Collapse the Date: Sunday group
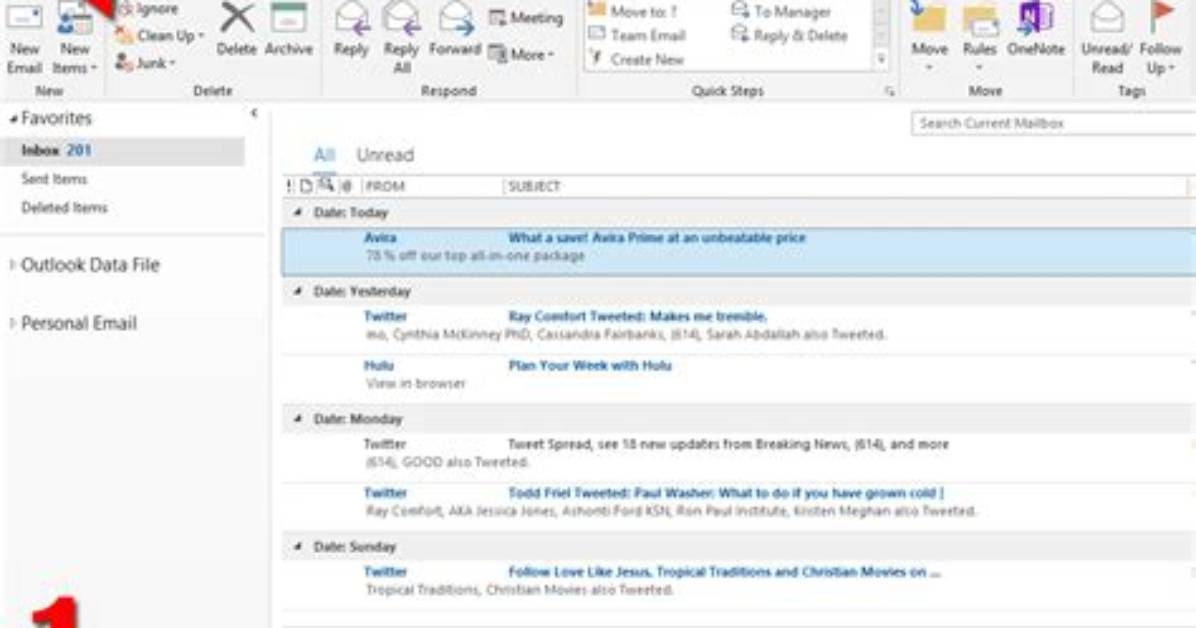The width and height of the screenshot is (1196, 628). (297, 546)
